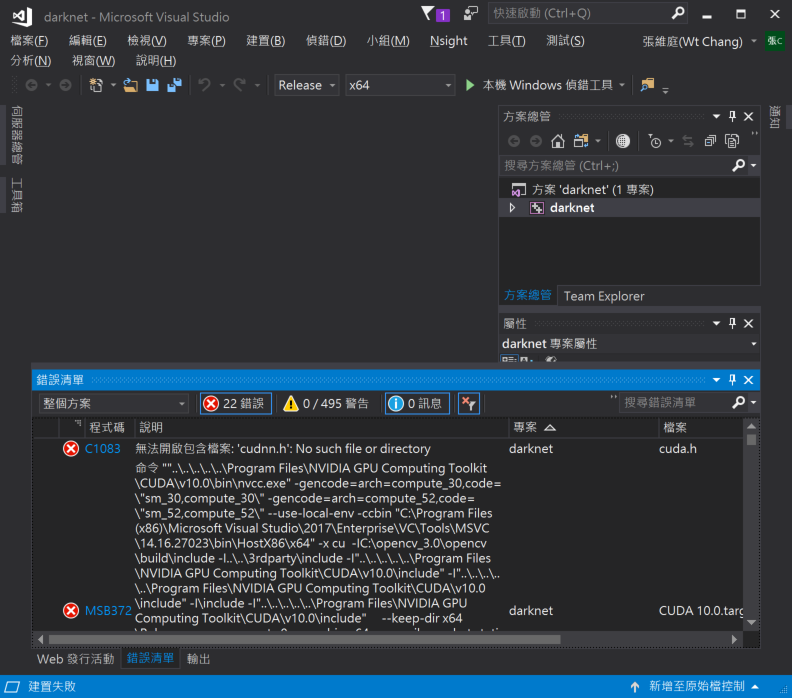Click the error list horizontal scrollbar

coord(305,639)
